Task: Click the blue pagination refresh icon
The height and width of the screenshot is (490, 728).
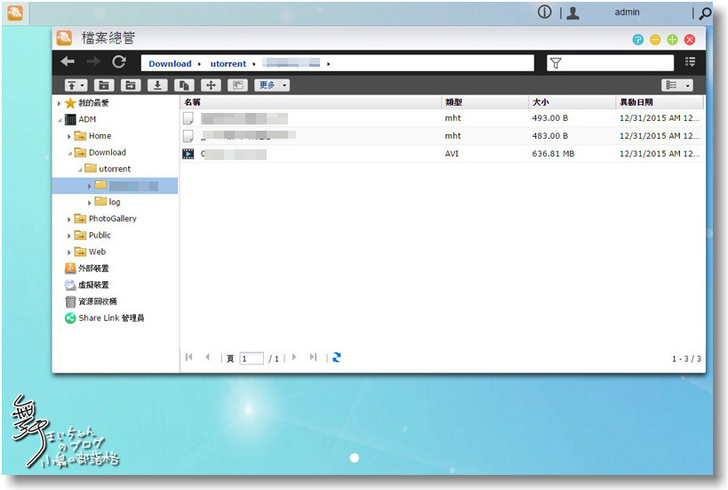Action: click(x=337, y=357)
